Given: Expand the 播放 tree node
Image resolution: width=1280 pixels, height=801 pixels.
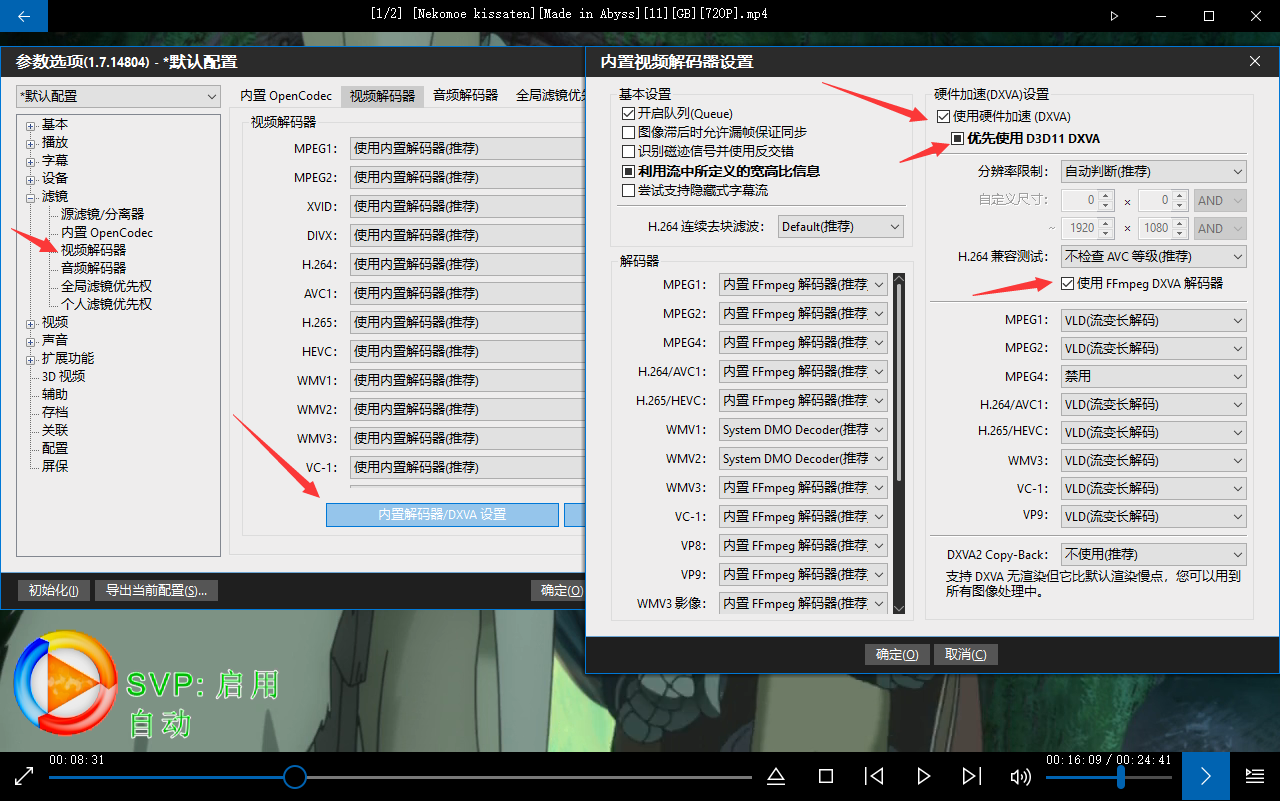Looking at the screenshot, I should [x=31, y=143].
